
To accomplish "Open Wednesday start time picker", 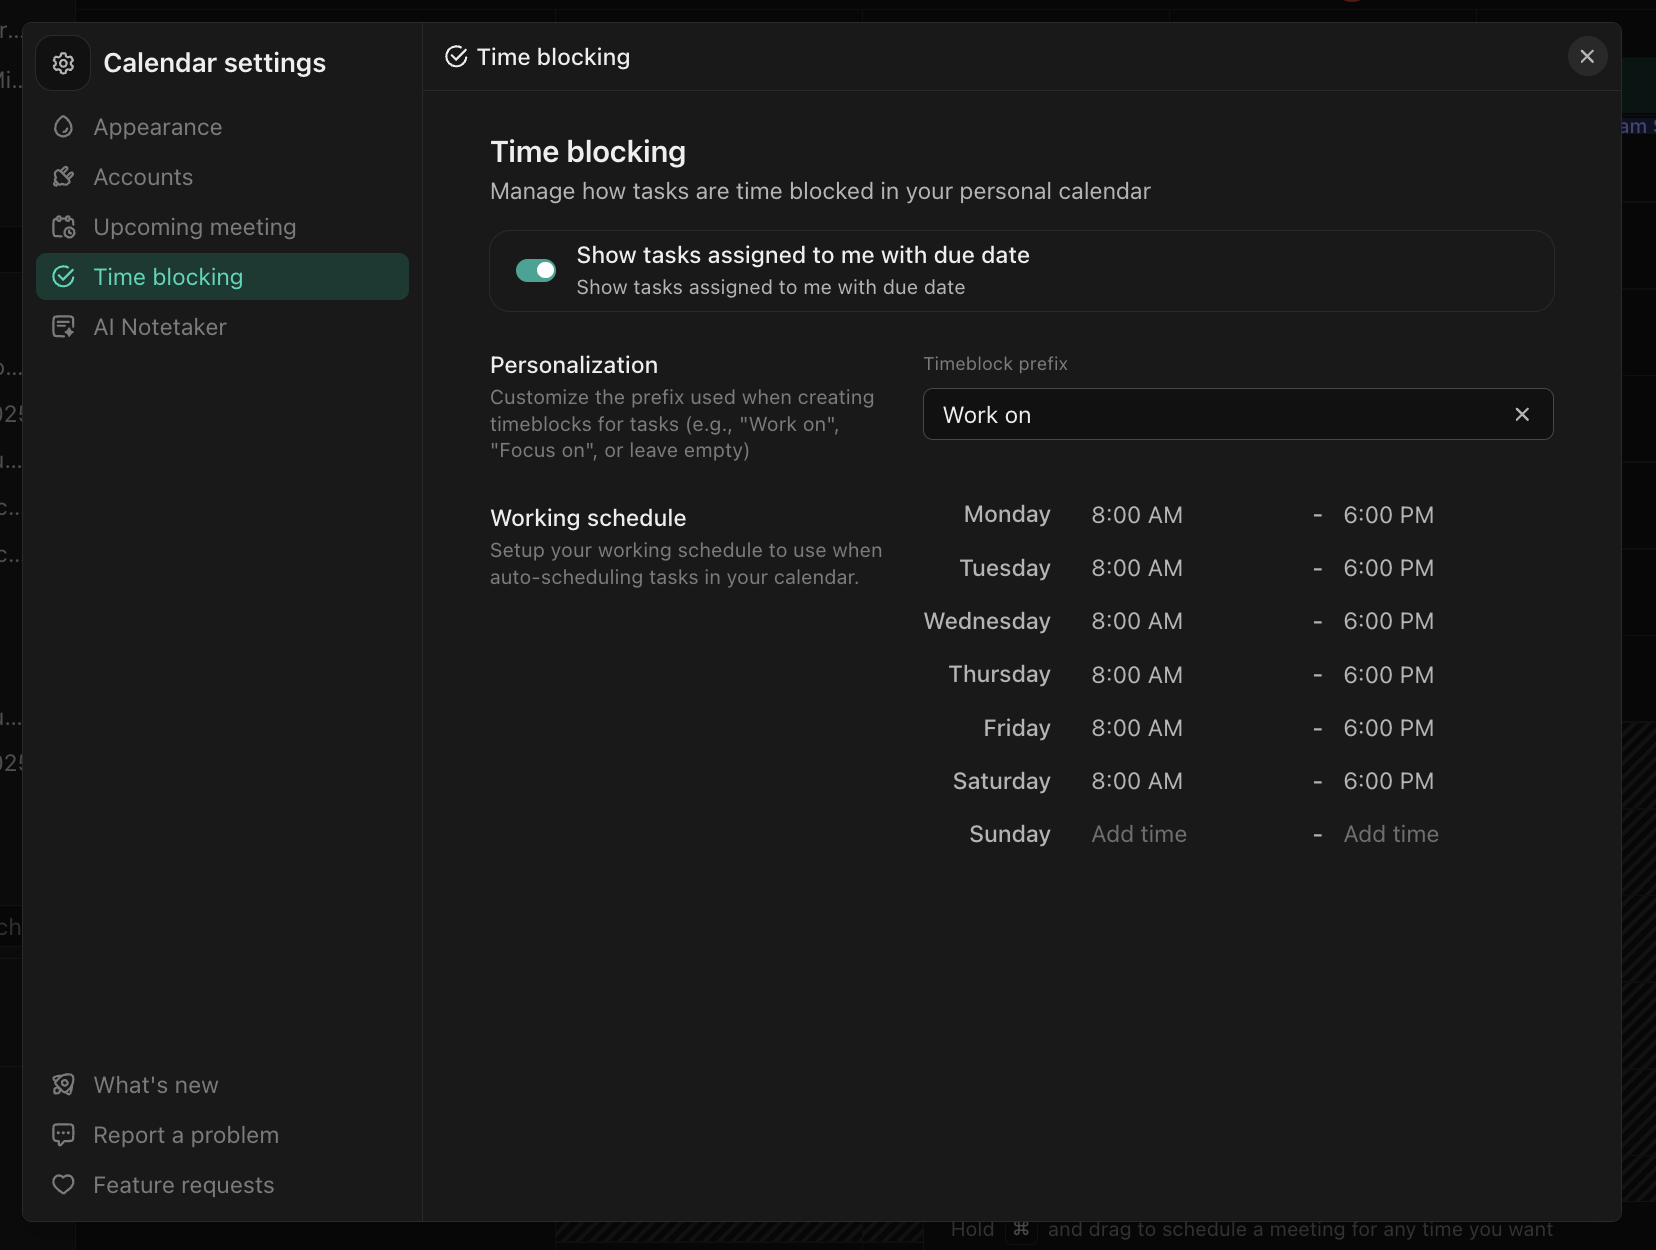I will 1137,621.
